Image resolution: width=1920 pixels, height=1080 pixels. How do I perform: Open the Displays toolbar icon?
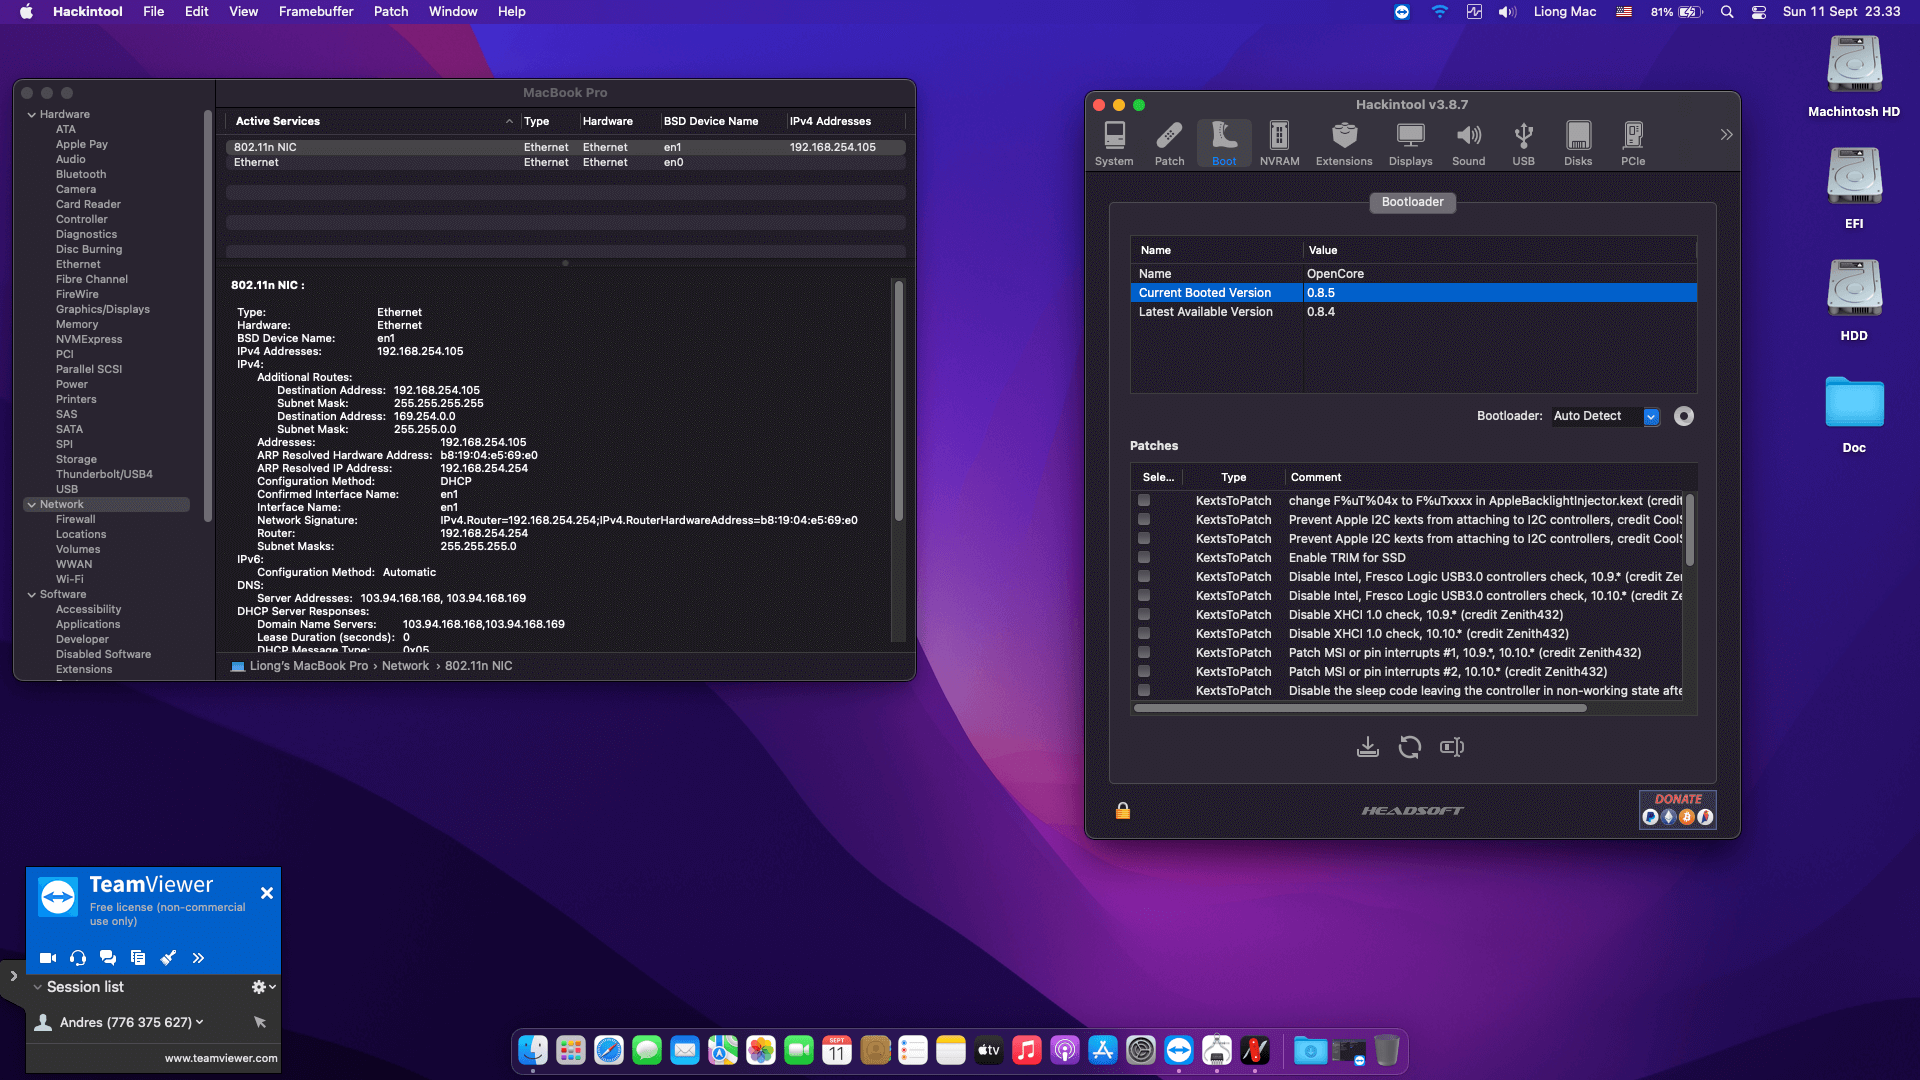click(x=1410, y=143)
